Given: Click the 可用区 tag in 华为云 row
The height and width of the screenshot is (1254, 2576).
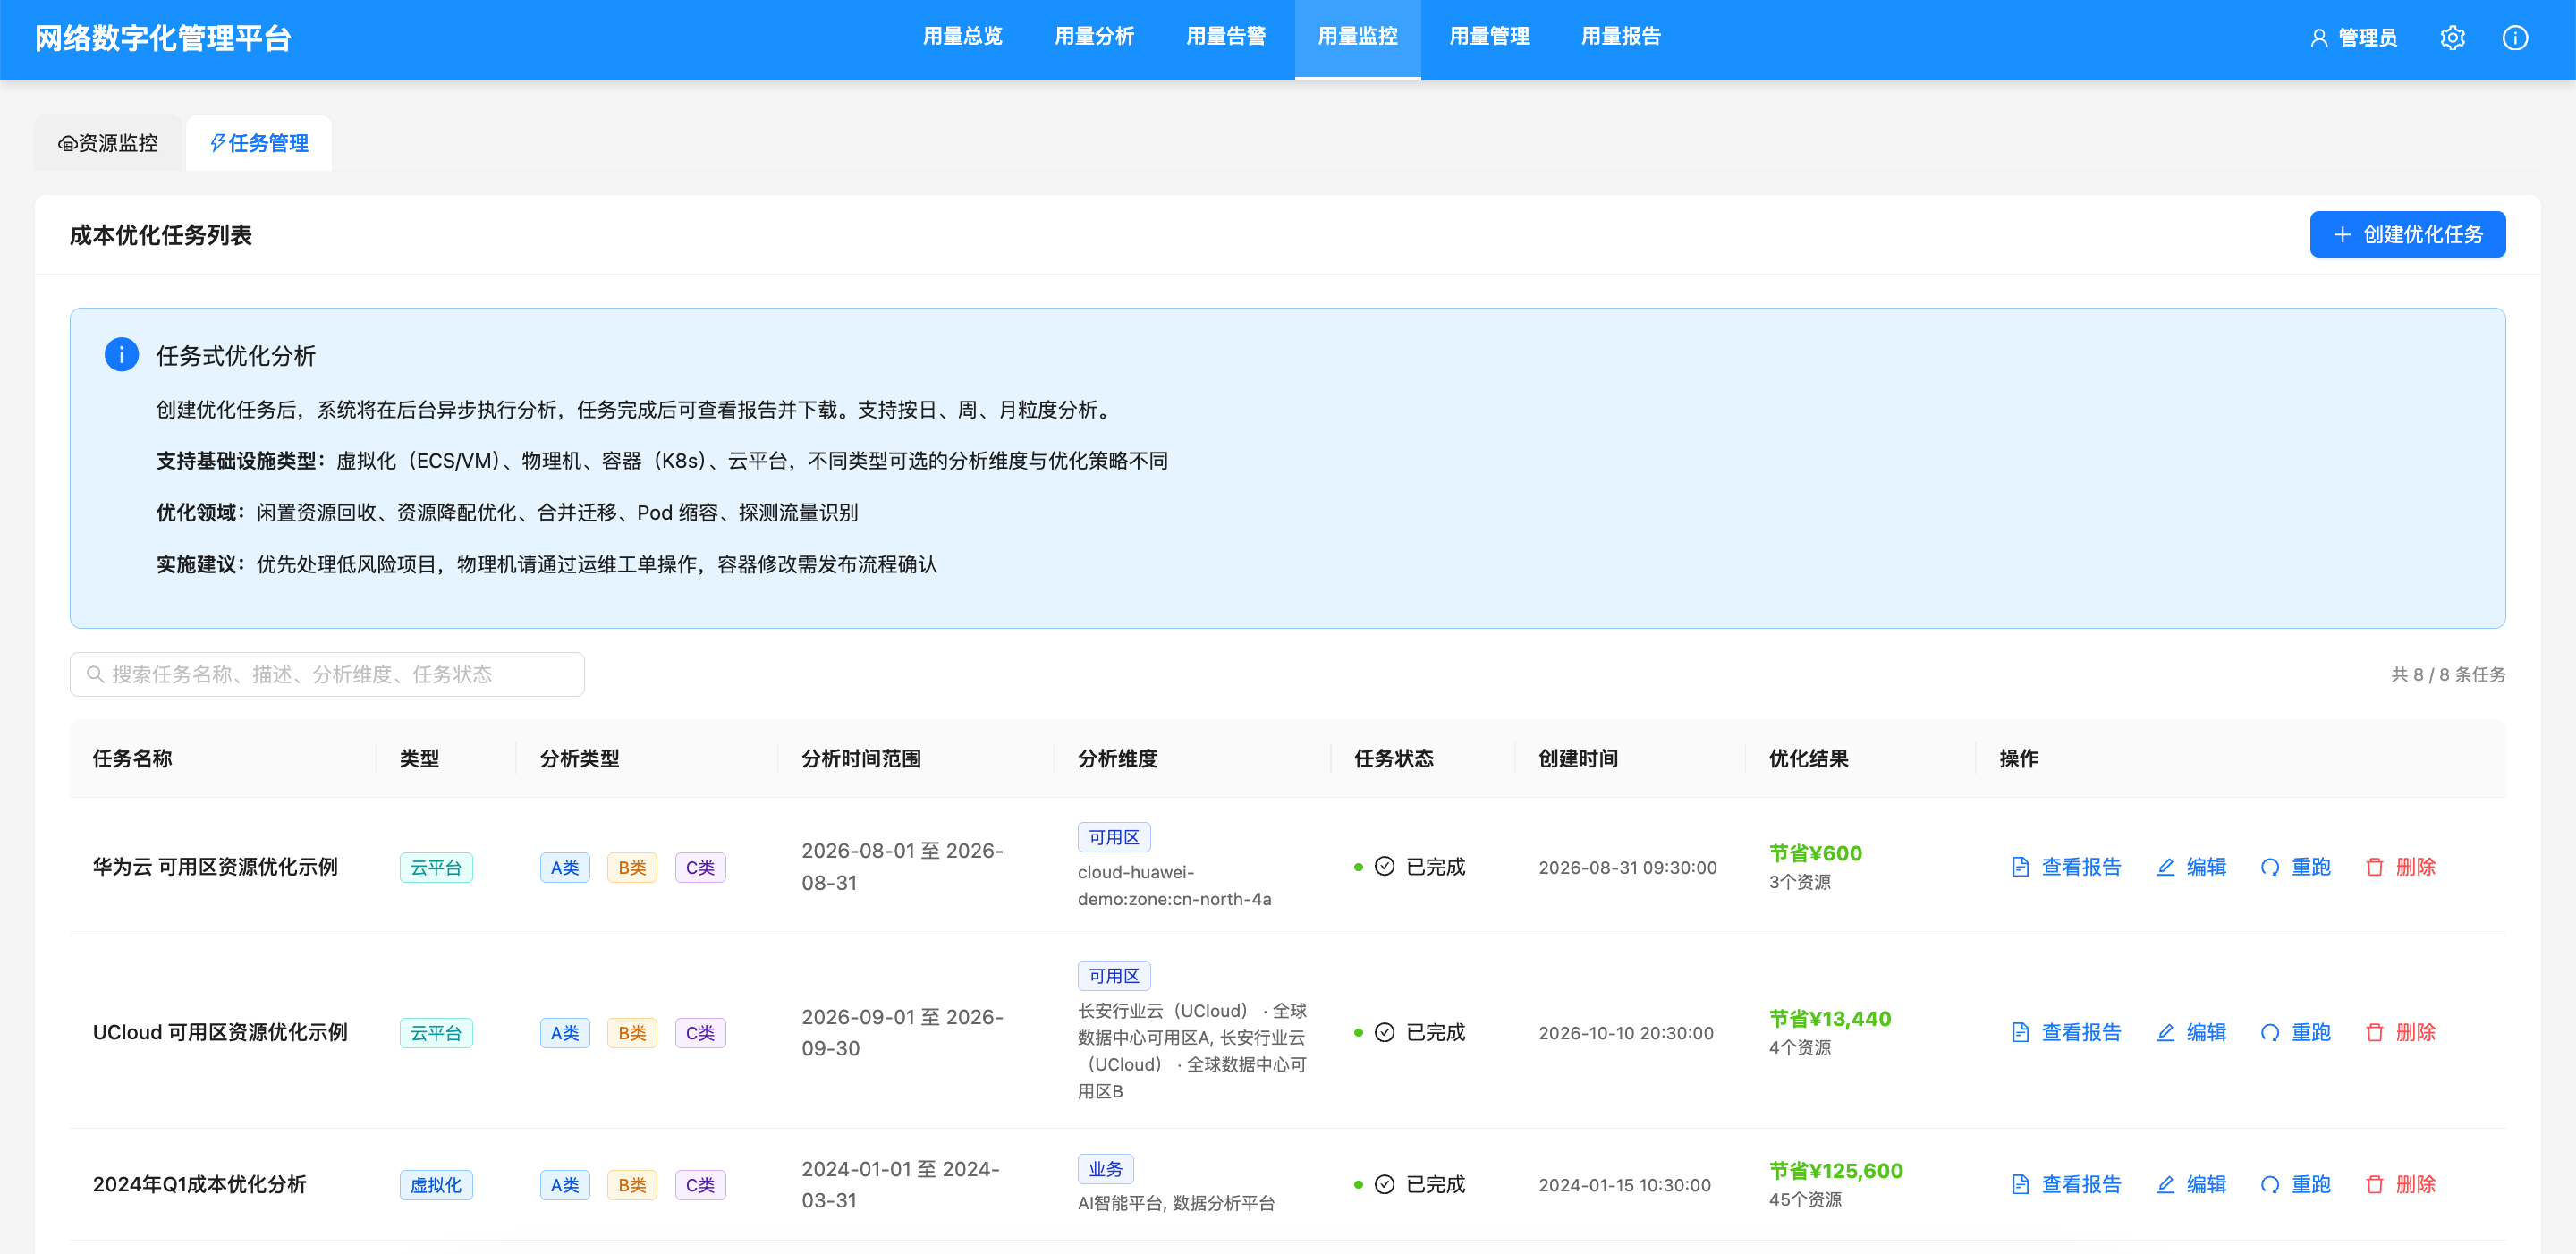Looking at the screenshot, I should [x=1114, y=837].
